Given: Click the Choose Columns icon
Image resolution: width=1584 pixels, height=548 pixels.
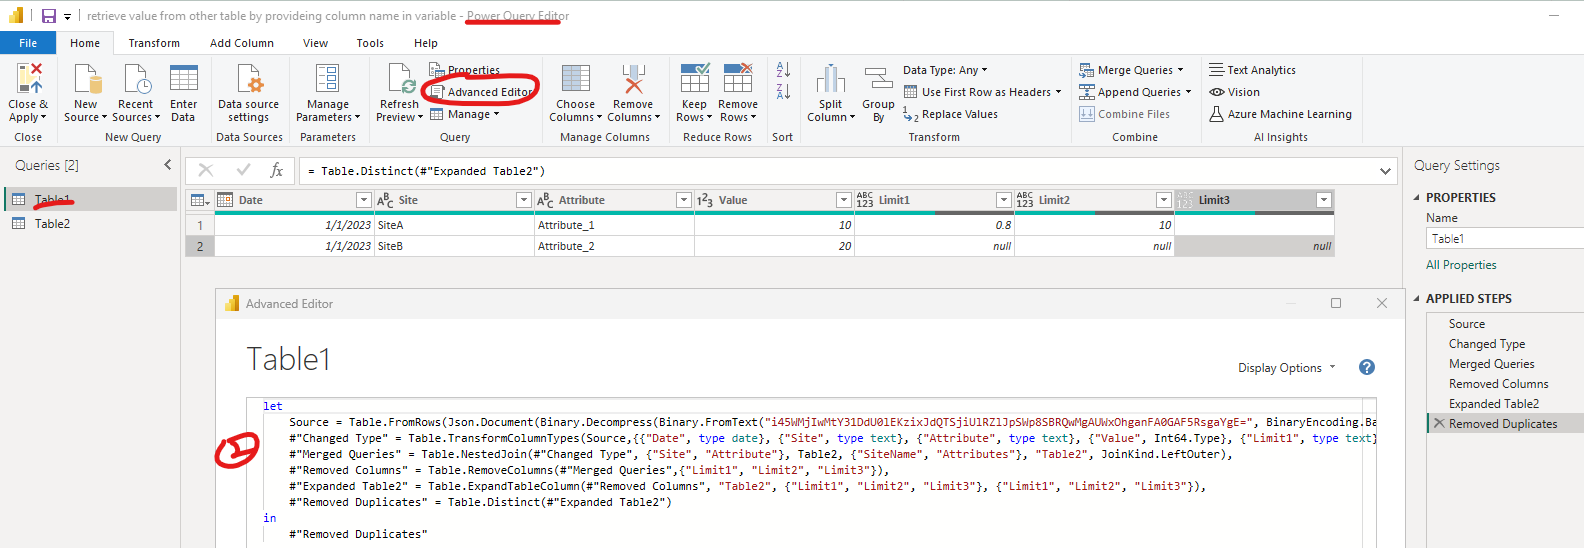Looking at the screenshot, I should coord(575,79).
